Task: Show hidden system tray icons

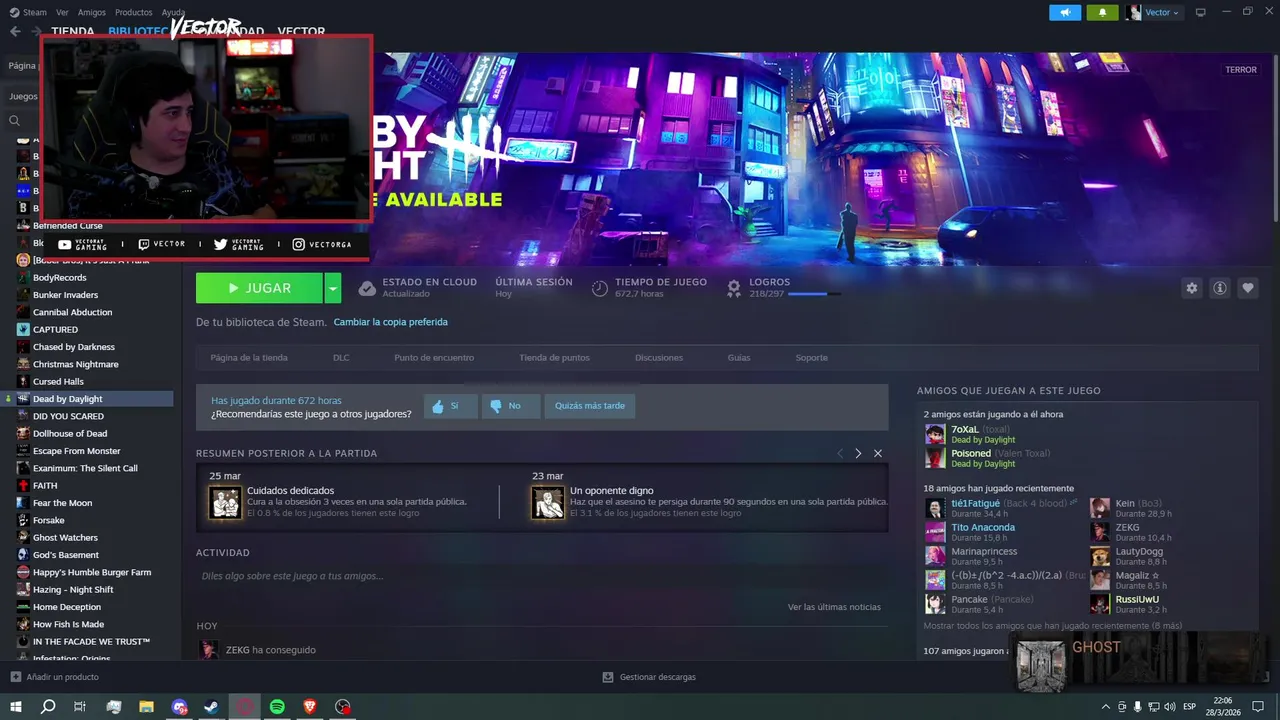Action: [1105, 707]
